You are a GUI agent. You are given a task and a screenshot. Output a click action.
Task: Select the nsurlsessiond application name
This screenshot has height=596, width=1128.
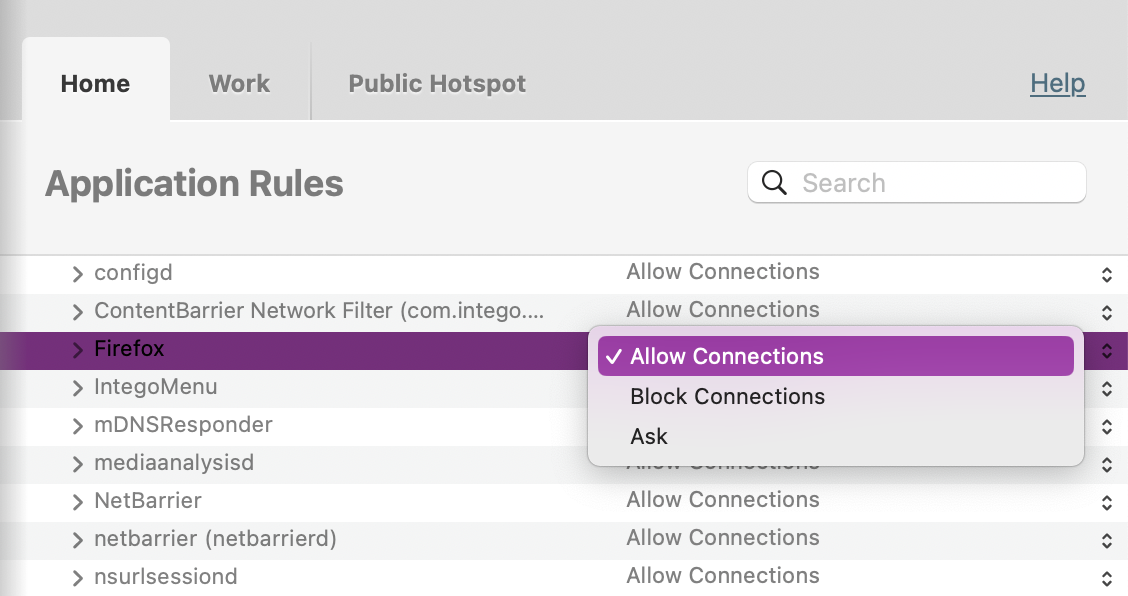(165, 577)
